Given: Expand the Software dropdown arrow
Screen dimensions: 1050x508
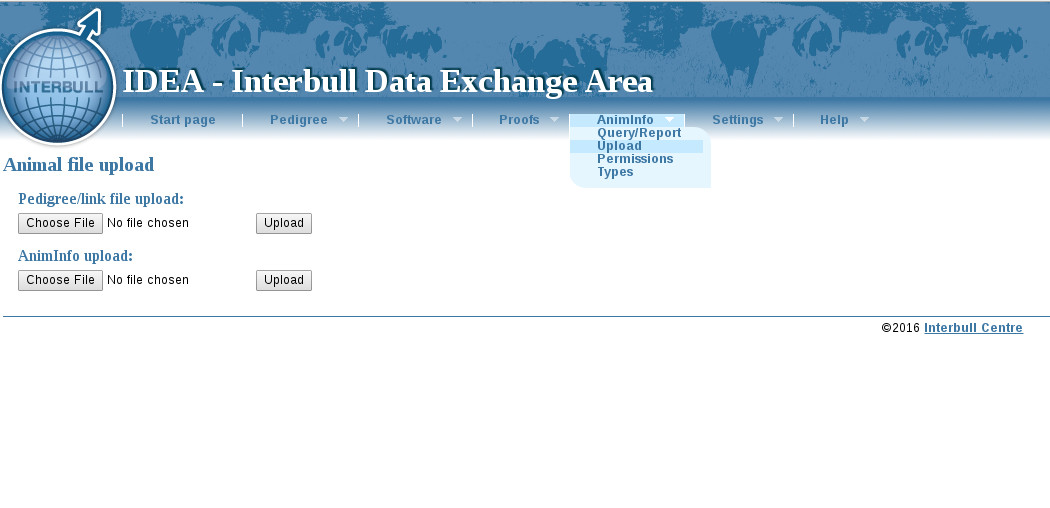Looking at the screenshot, I should coord(457,120).
